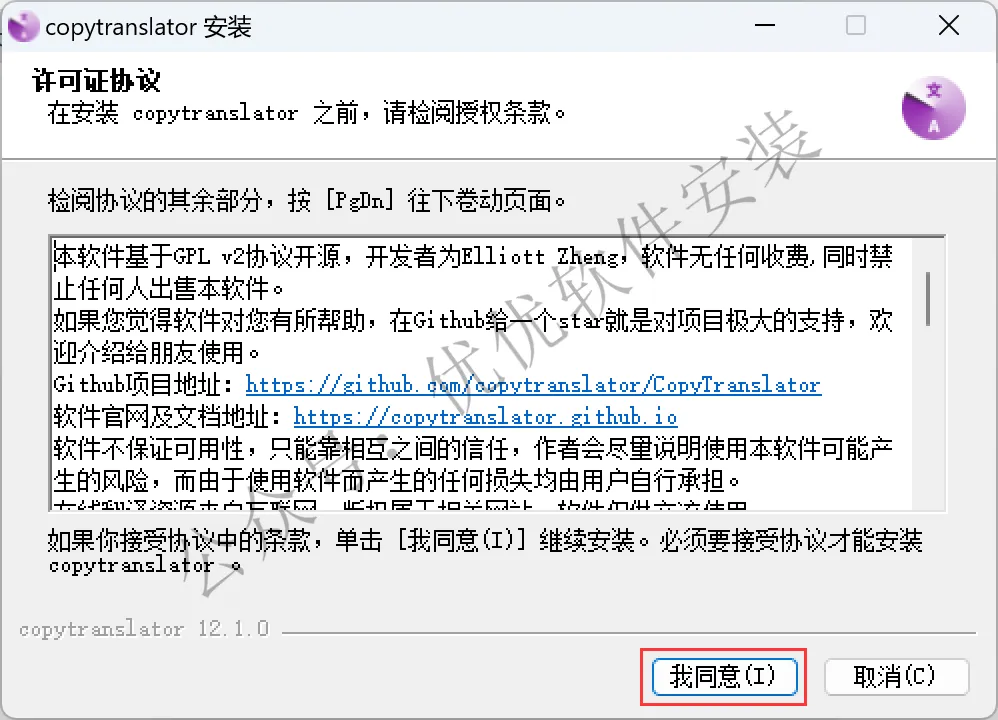
Task: Click the copytranslator 12.1.0 version label
Action: tap(144, 629)
